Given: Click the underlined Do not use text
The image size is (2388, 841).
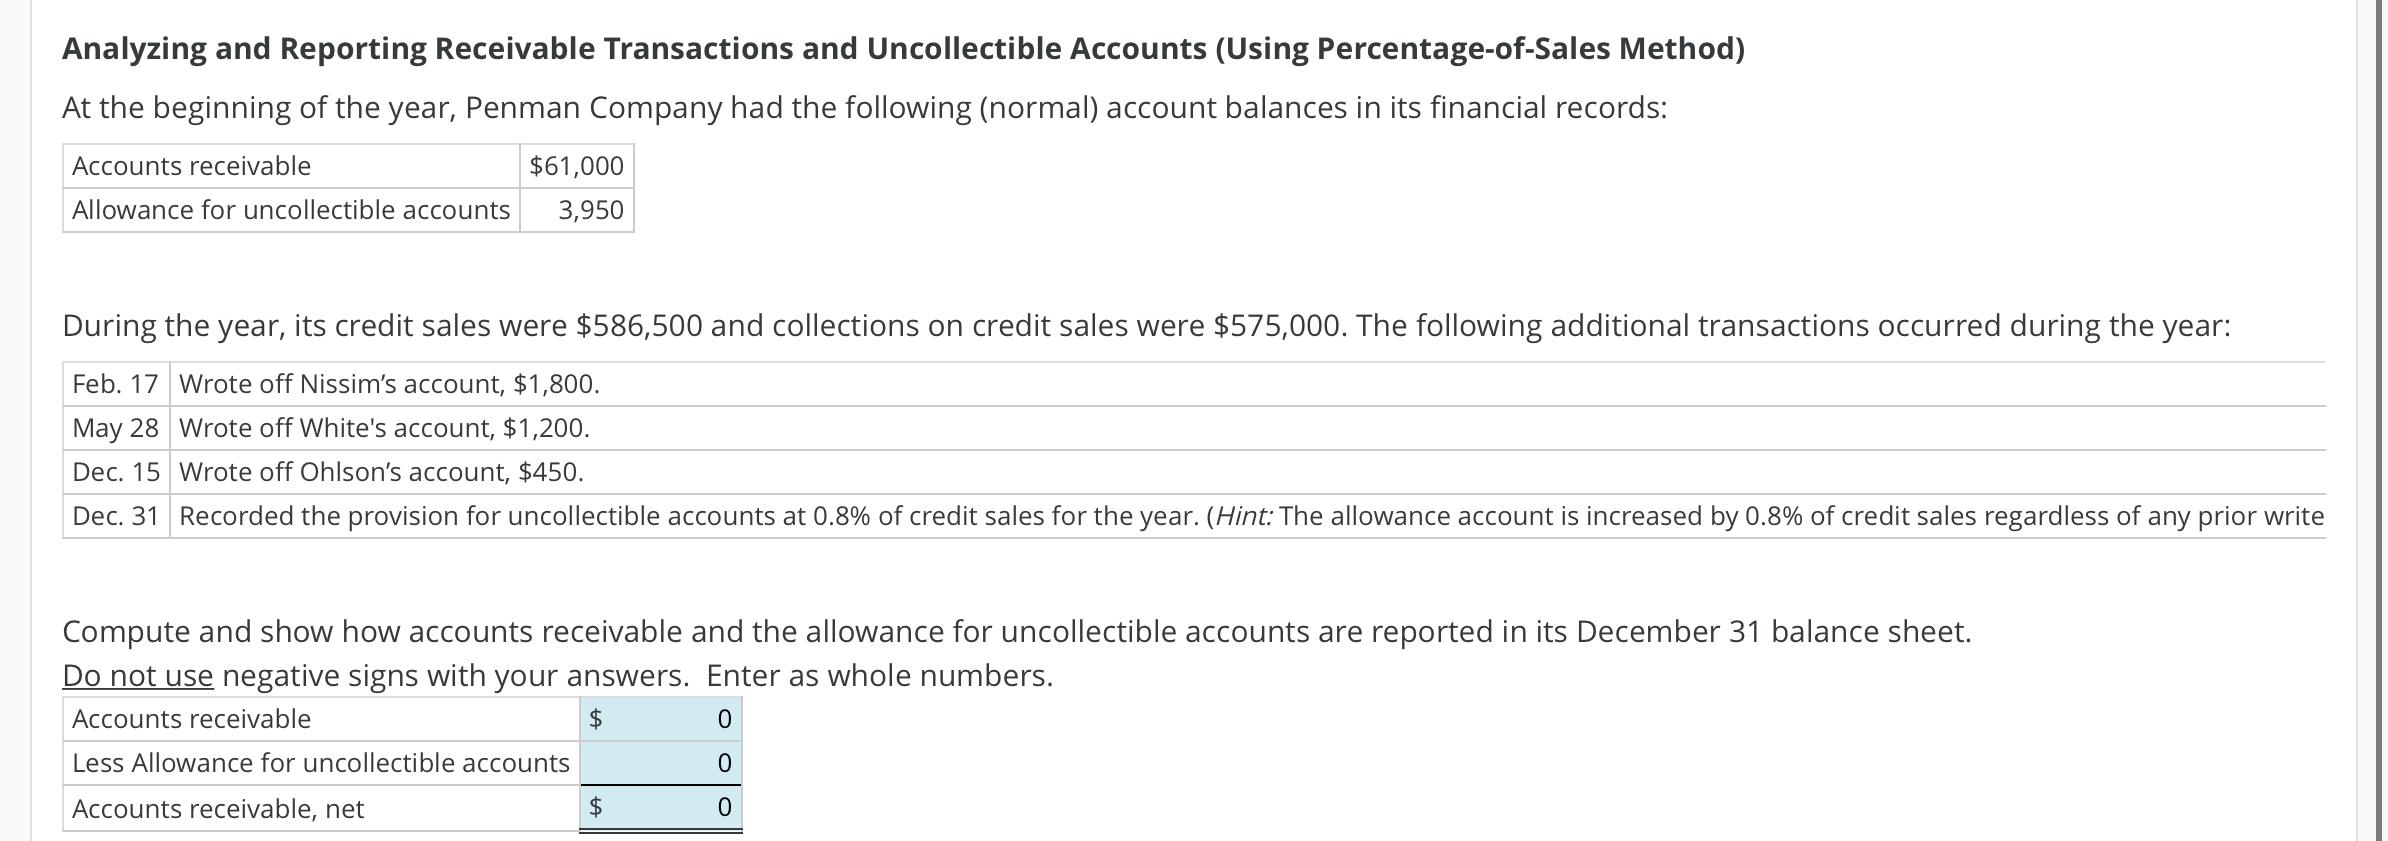Looking at the screenshot, I should [x=136, y=675].
